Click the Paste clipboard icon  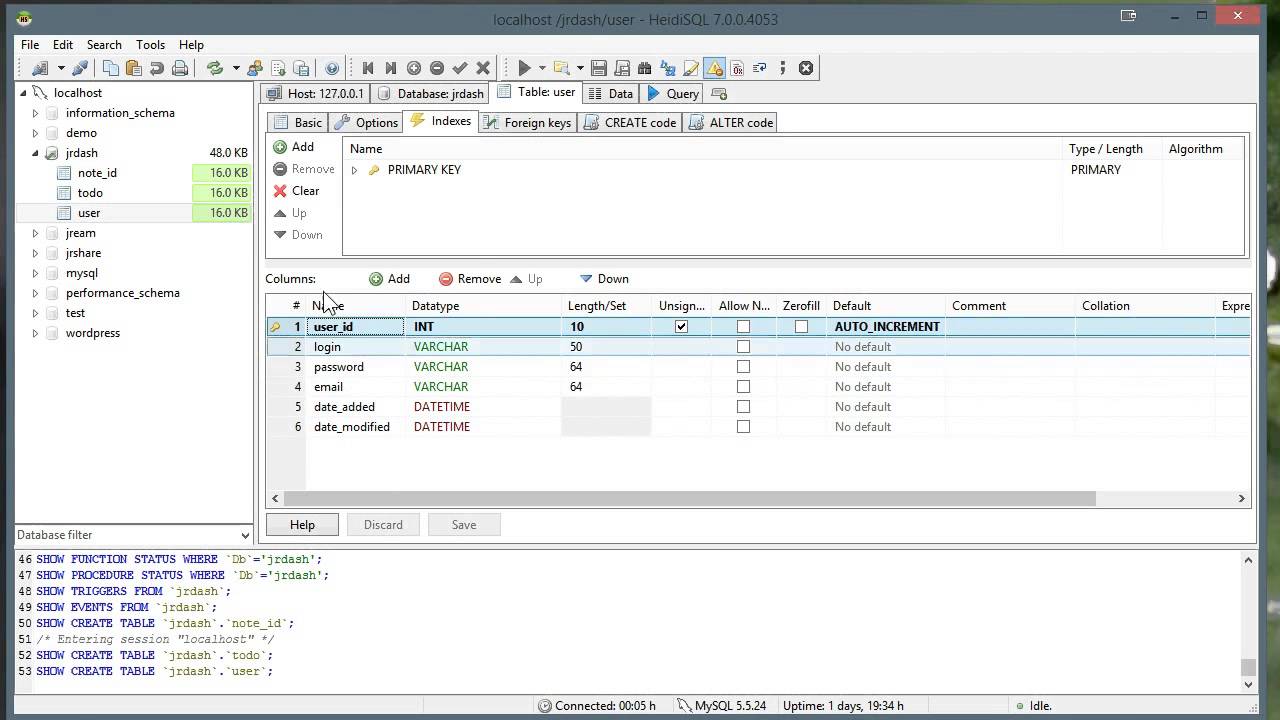pyautogui.click(x=133, y=68)
